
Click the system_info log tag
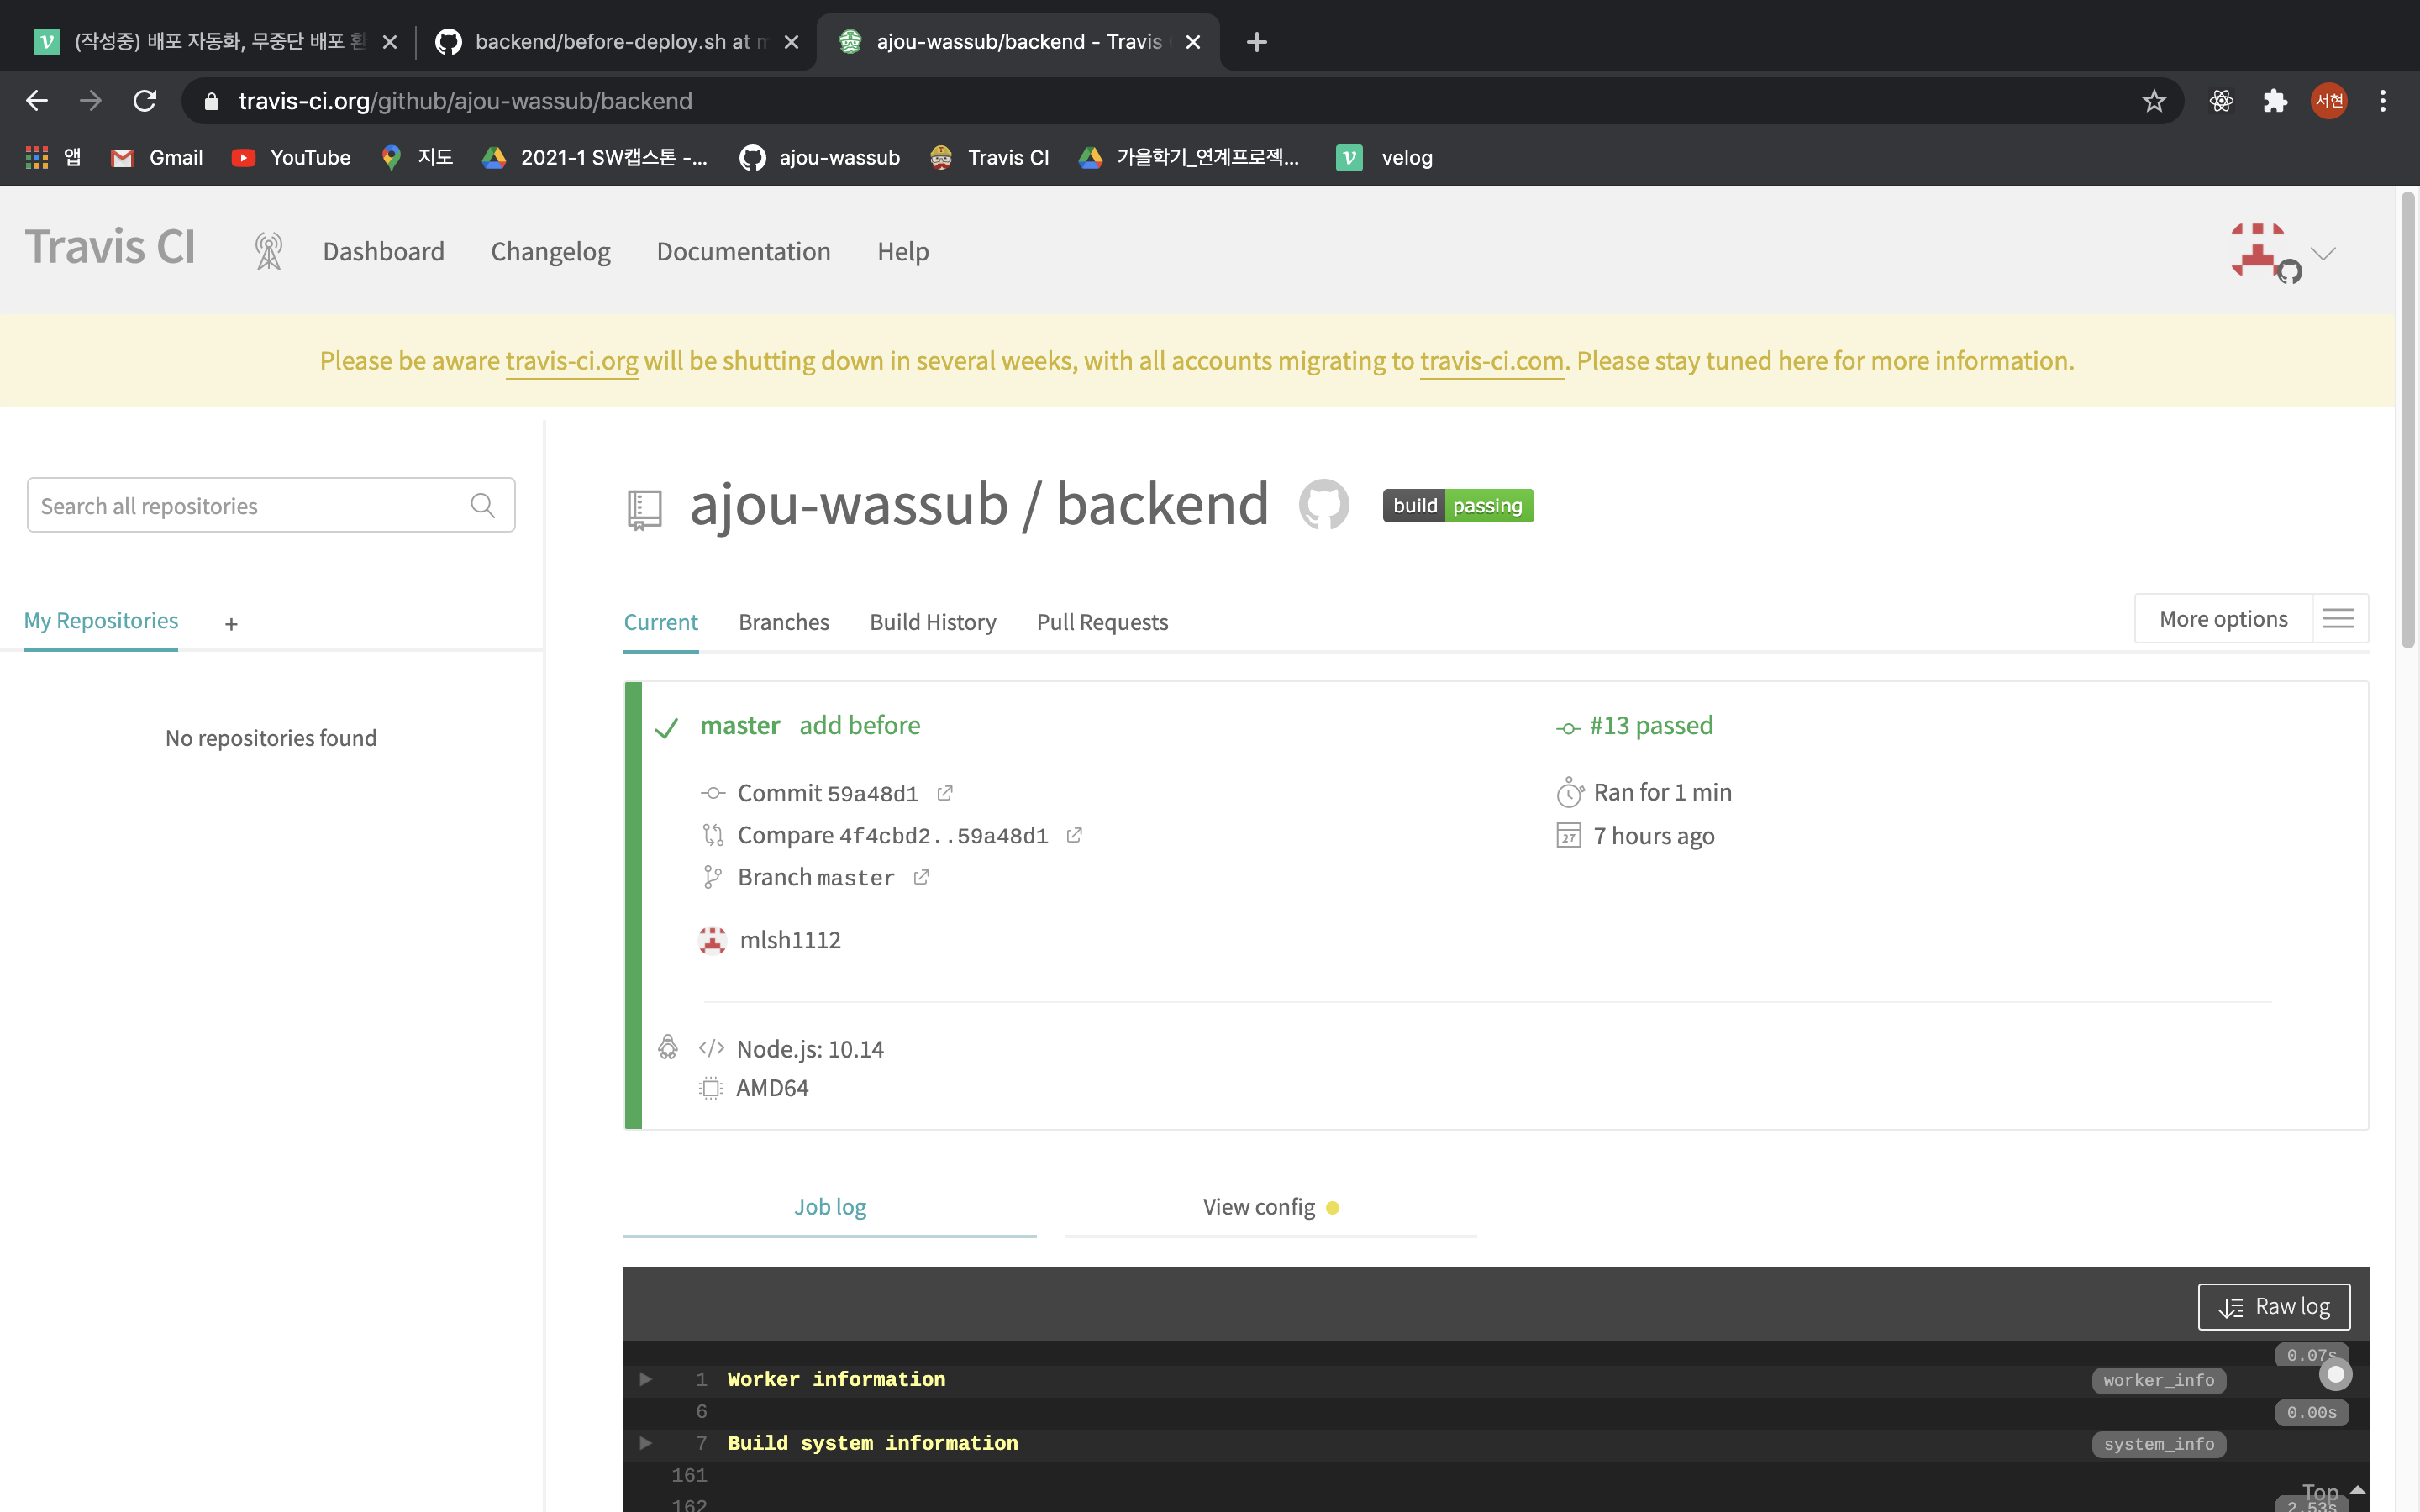point(2158,1444)
